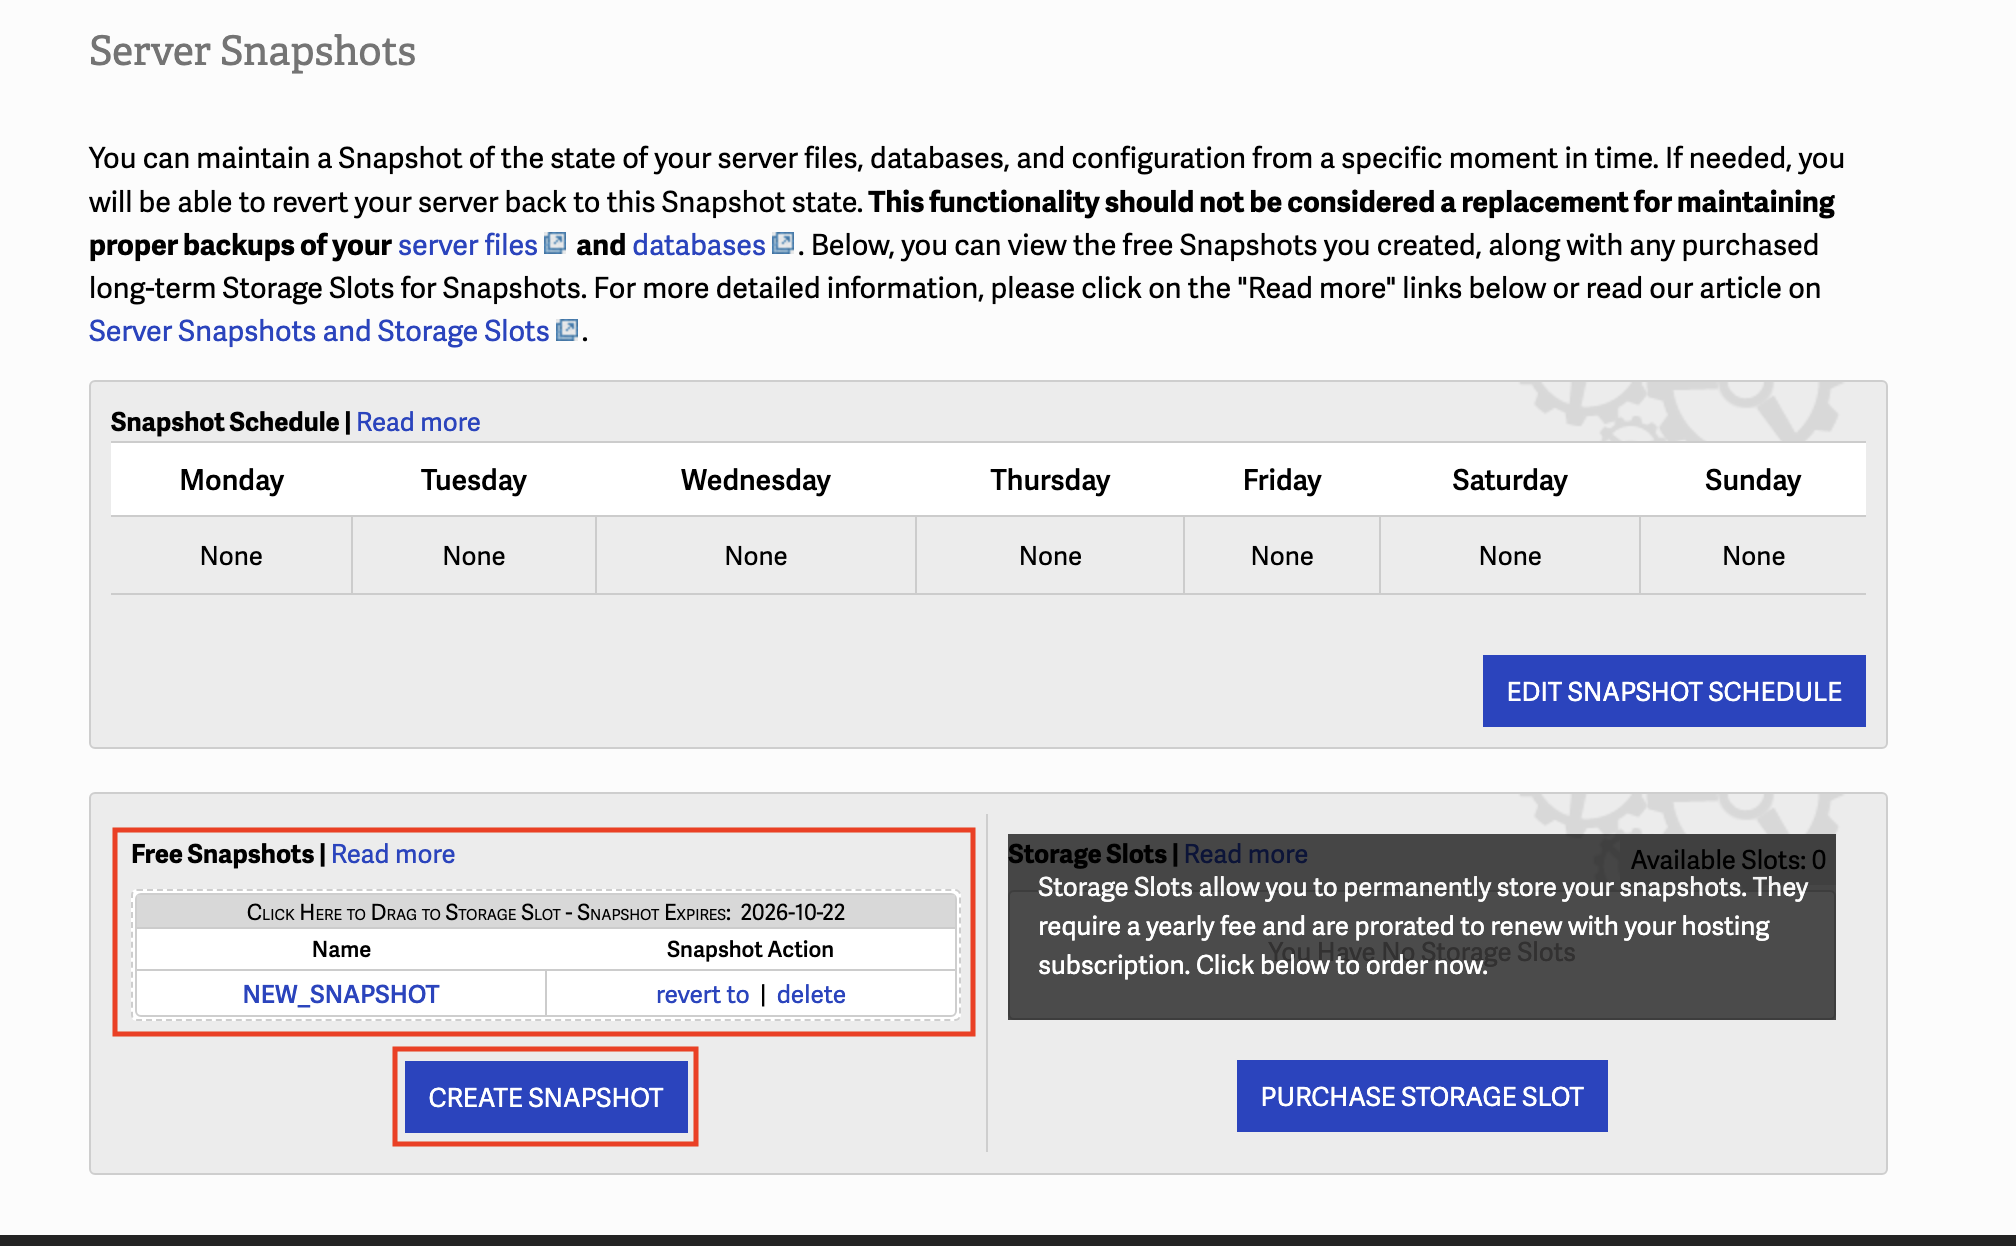This screenshot has width=2016, height=1246.
Task: Click the Name column header in Free Snapshots
Action: [341, 949]
